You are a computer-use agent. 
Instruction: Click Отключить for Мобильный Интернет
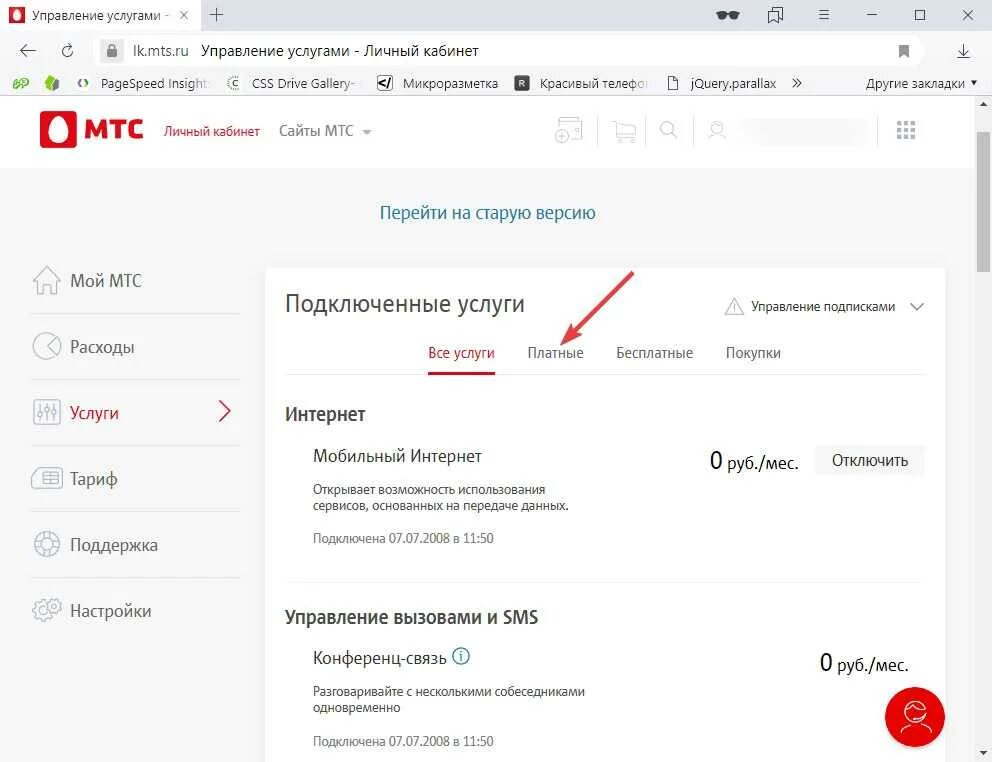pos(869,460)
